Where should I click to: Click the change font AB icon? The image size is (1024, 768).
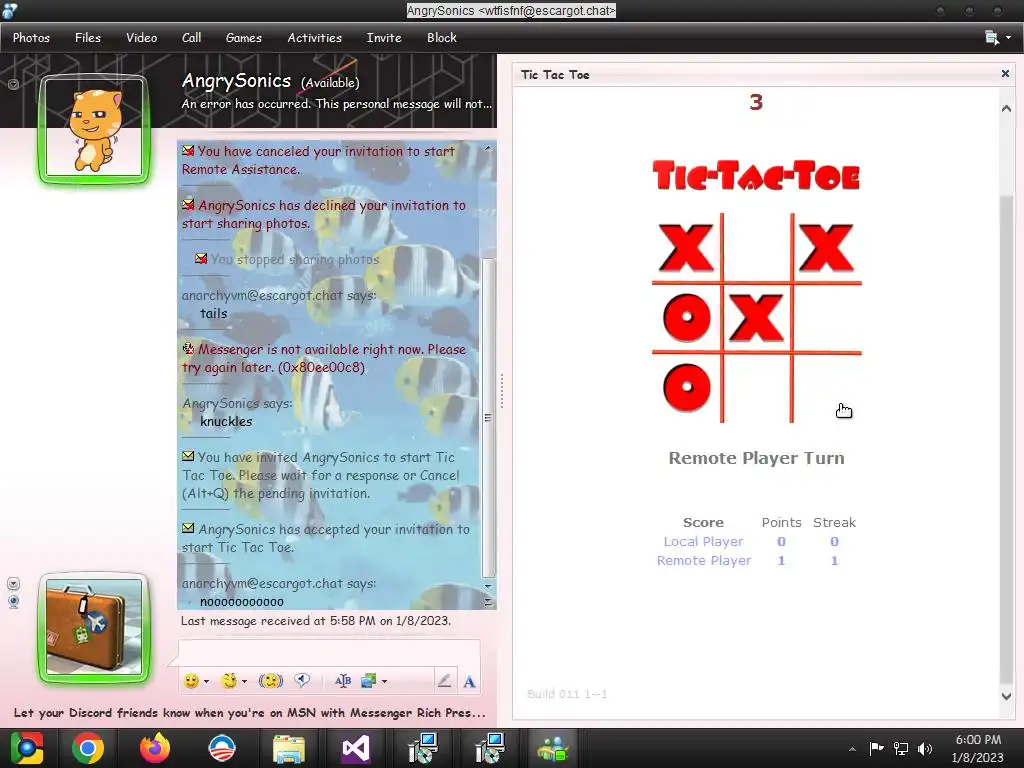click(x=342, y=681)
